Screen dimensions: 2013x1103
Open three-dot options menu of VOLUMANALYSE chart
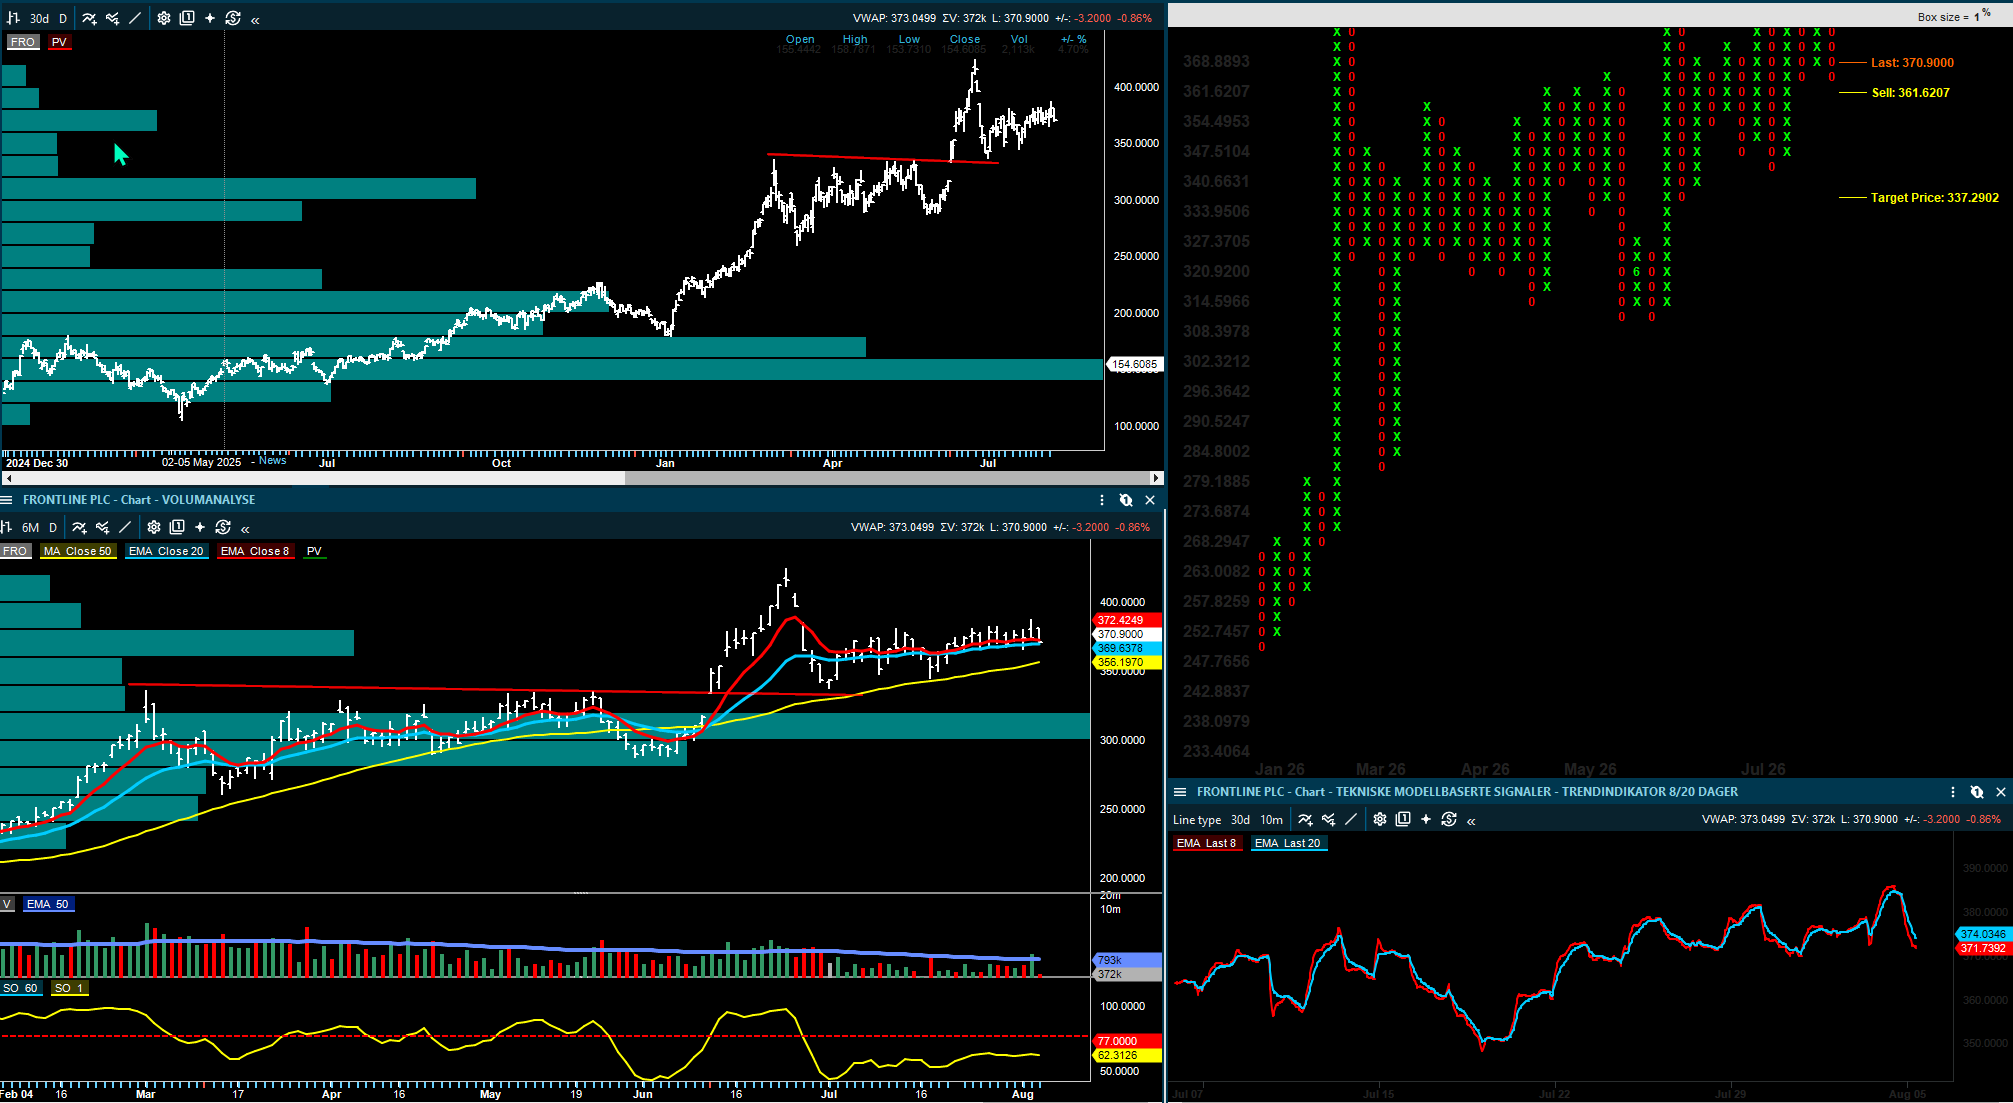tap(1102, 500)
